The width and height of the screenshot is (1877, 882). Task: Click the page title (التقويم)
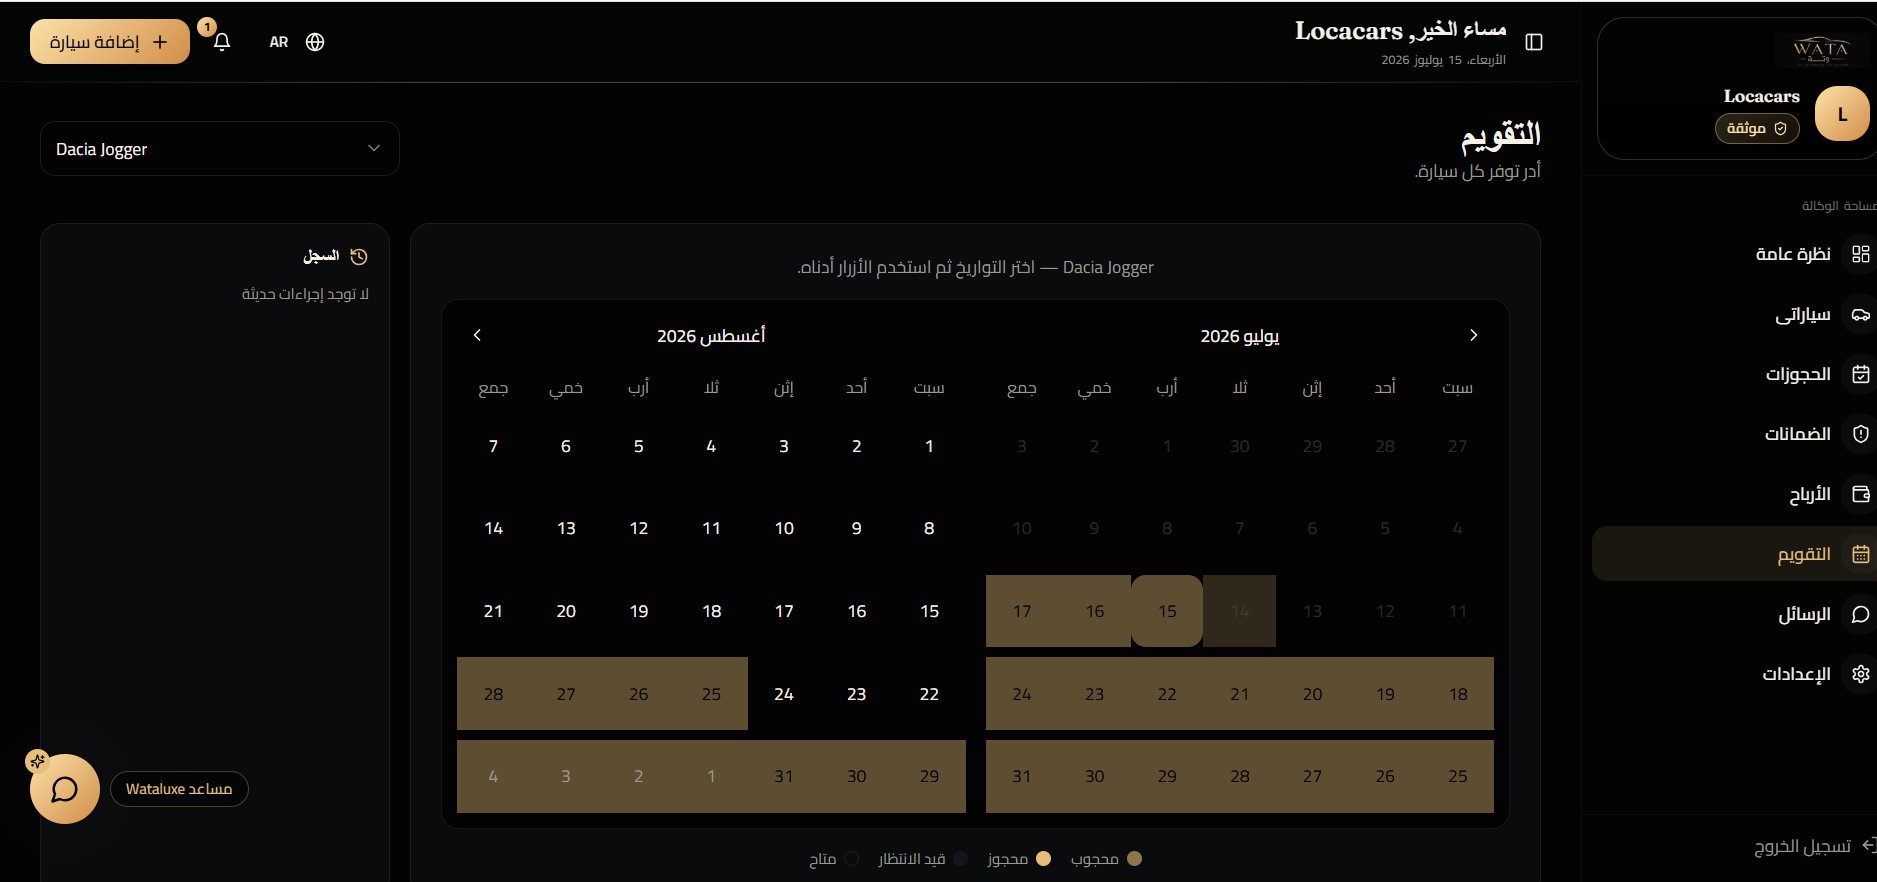coord(1501,135)
